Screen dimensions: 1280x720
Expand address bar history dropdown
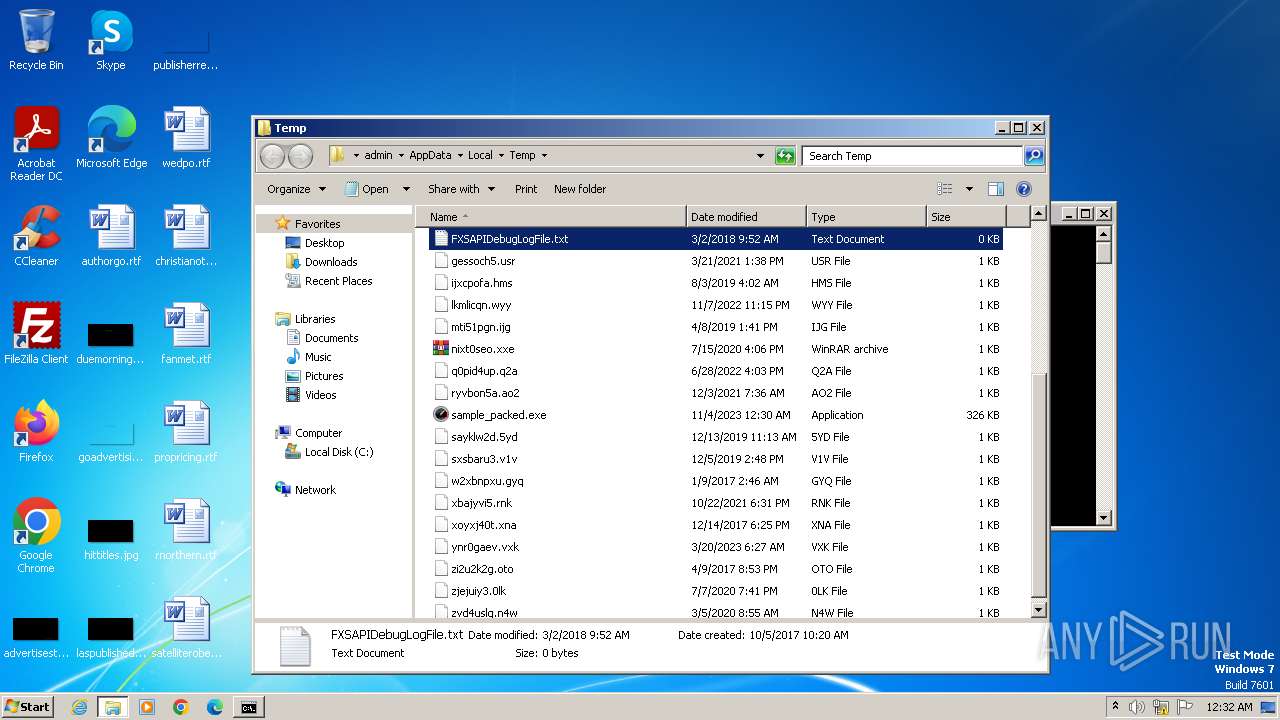point(761,156)
